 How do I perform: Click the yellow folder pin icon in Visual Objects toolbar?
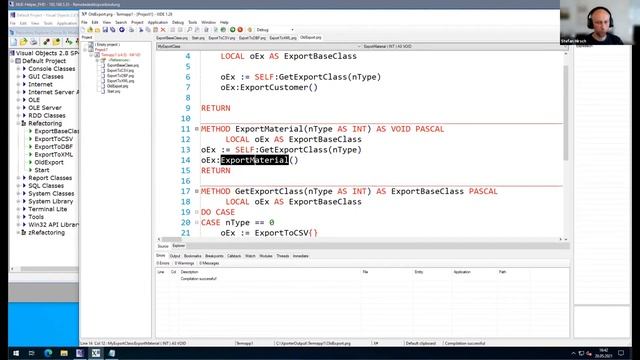[x=56, y=42]
